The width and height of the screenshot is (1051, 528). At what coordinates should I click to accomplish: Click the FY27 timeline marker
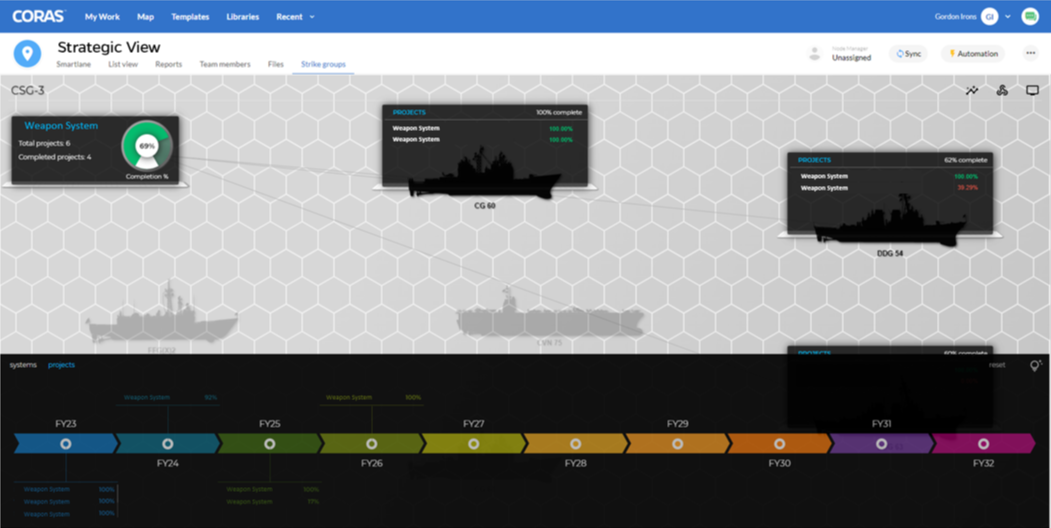point(473,444)
